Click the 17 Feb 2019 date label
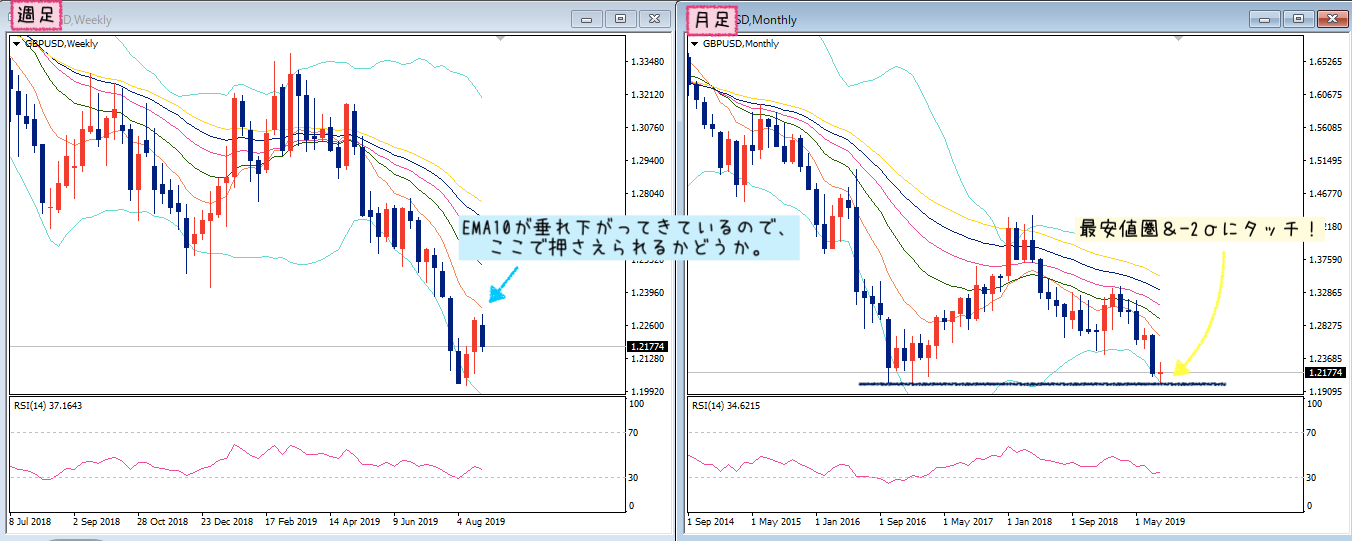Viewport: 1352px width, 541px height. 291,522
